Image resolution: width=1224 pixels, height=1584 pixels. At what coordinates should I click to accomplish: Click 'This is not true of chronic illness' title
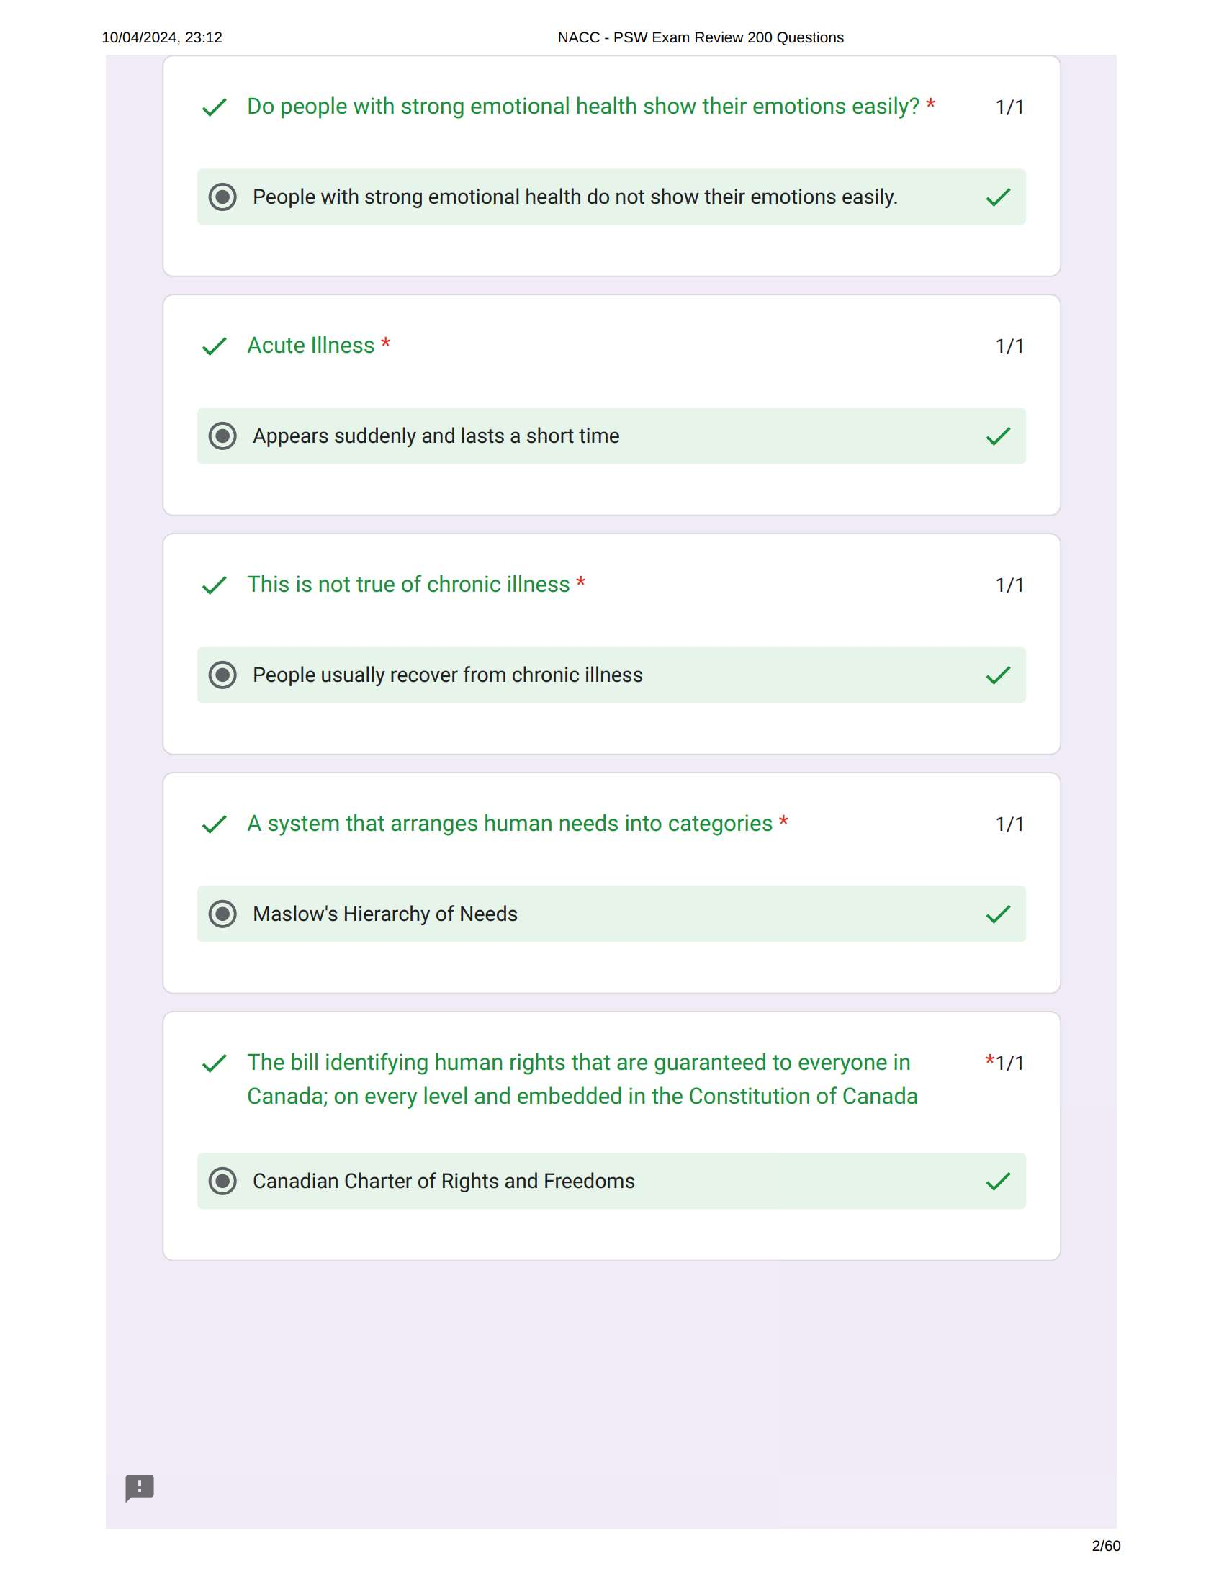[x=408, y=585]
